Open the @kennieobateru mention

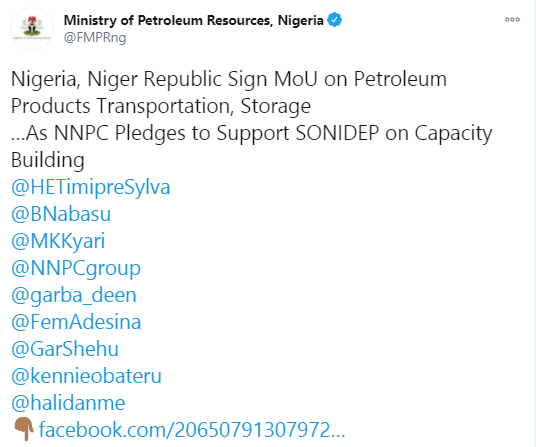click(86, 376)
